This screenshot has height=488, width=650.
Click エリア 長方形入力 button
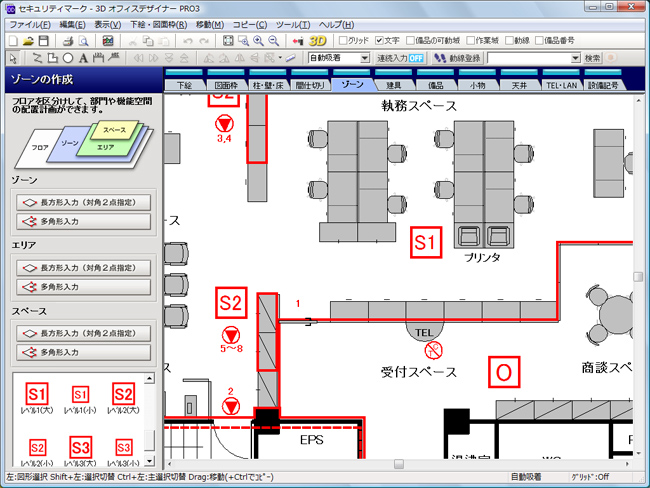pyautogui.click(x=83, y=268)
